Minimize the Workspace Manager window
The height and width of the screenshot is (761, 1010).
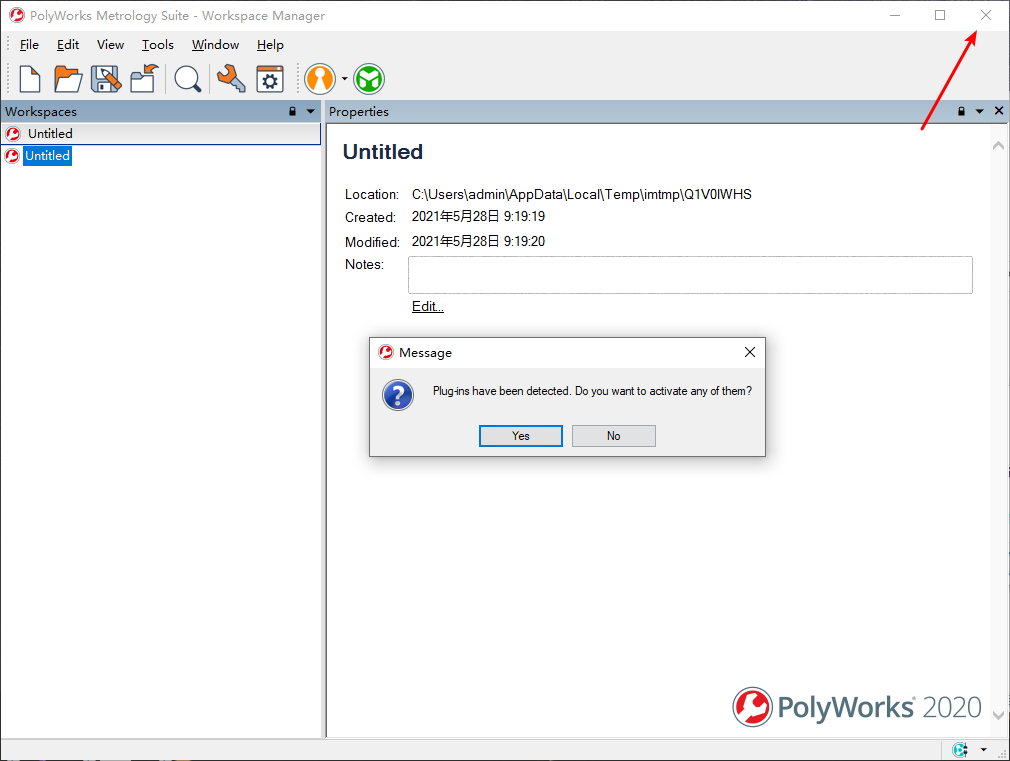[895, 15]
